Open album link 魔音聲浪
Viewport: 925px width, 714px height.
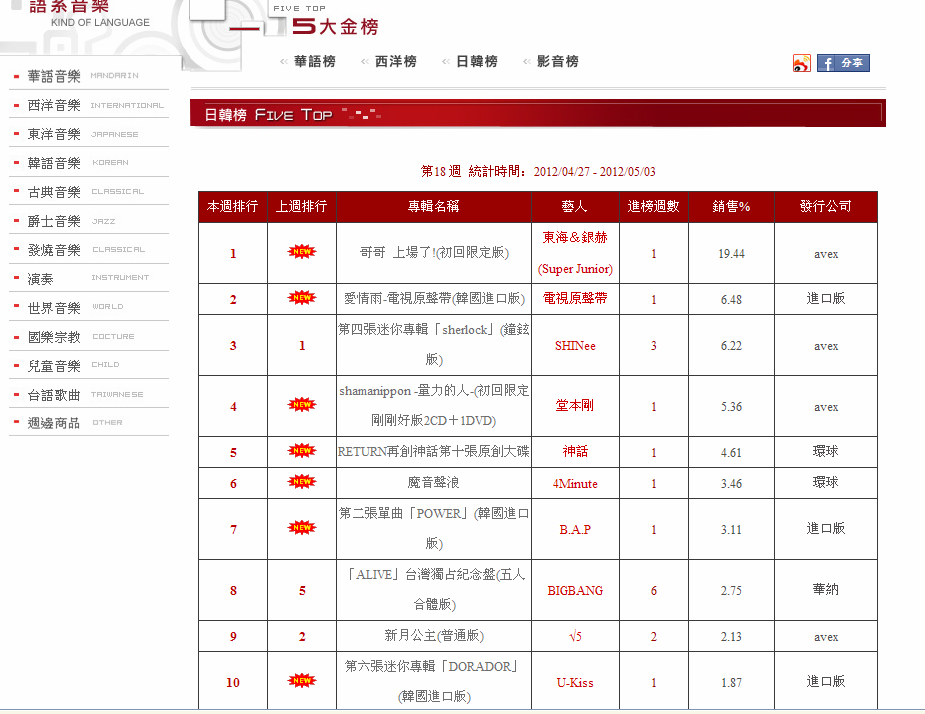coord(434,483)
